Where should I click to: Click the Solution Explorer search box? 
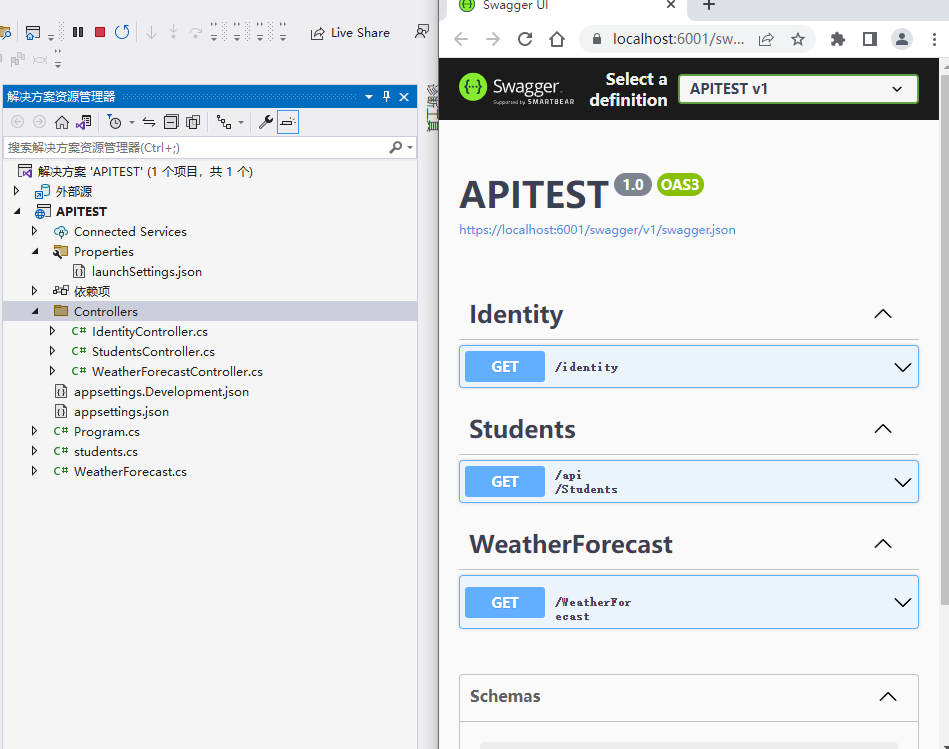[195, 147]
